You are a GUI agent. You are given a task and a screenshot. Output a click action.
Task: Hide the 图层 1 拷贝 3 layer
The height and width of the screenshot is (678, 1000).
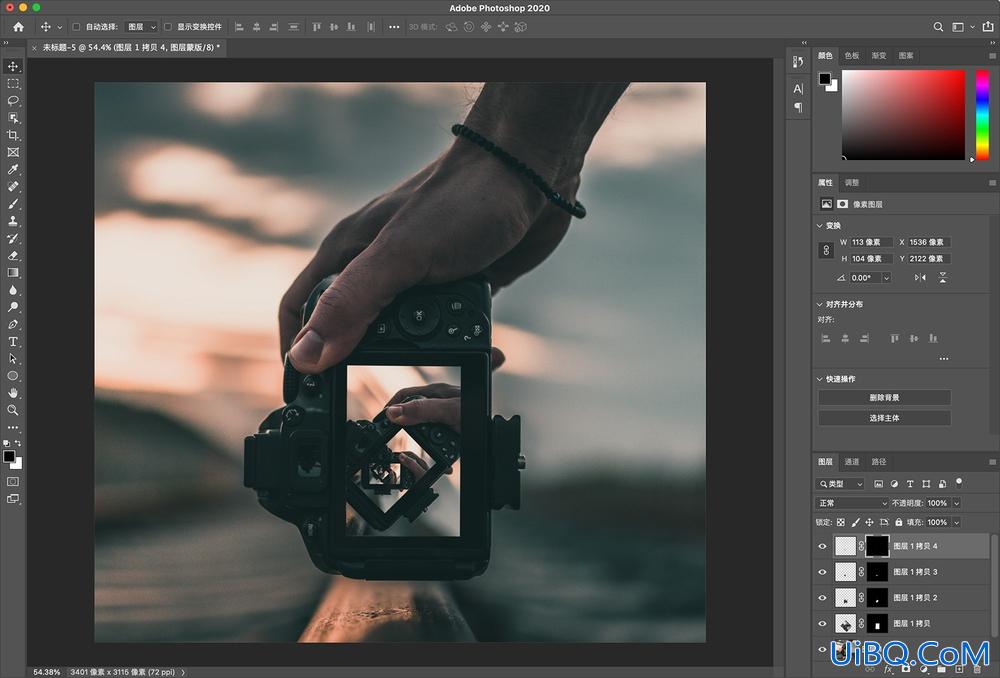[x=822, y=572]
